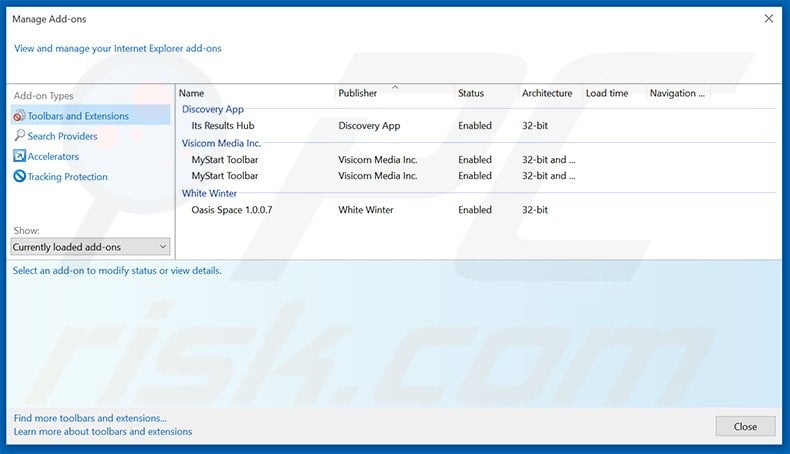Click the Discovery App group header
Screen dimensions: 790x454
point(213,109)
